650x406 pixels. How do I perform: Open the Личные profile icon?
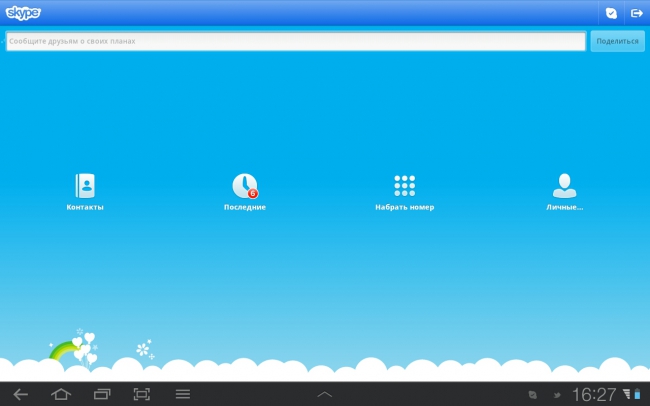click(564, 185)
